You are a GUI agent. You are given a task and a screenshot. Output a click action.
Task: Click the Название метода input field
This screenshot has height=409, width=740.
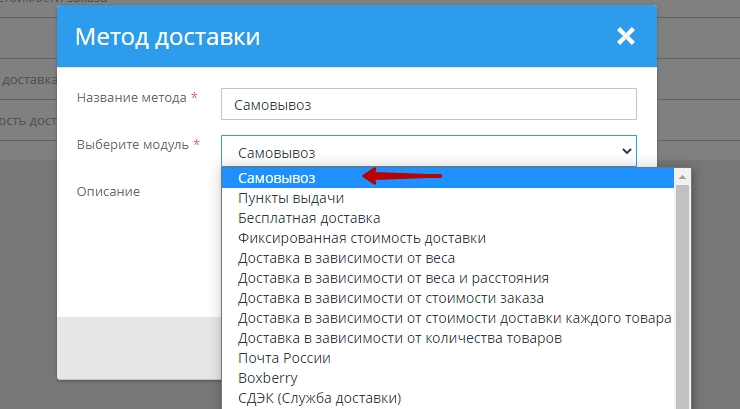point(428,104)
